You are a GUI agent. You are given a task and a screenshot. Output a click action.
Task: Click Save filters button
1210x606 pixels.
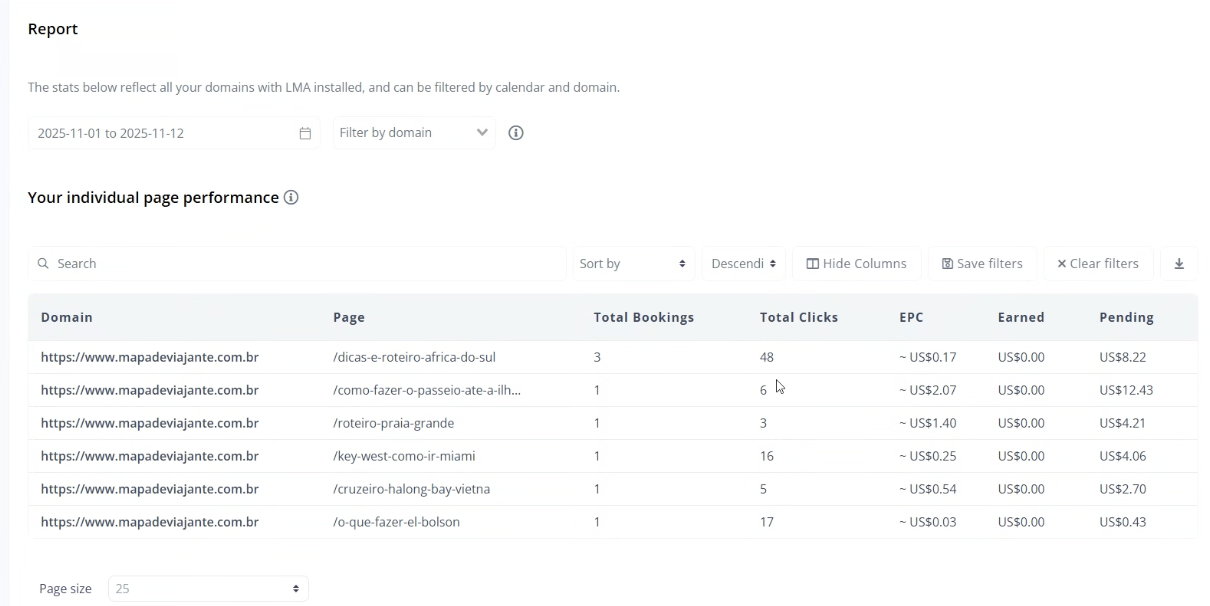pos(982,264)
